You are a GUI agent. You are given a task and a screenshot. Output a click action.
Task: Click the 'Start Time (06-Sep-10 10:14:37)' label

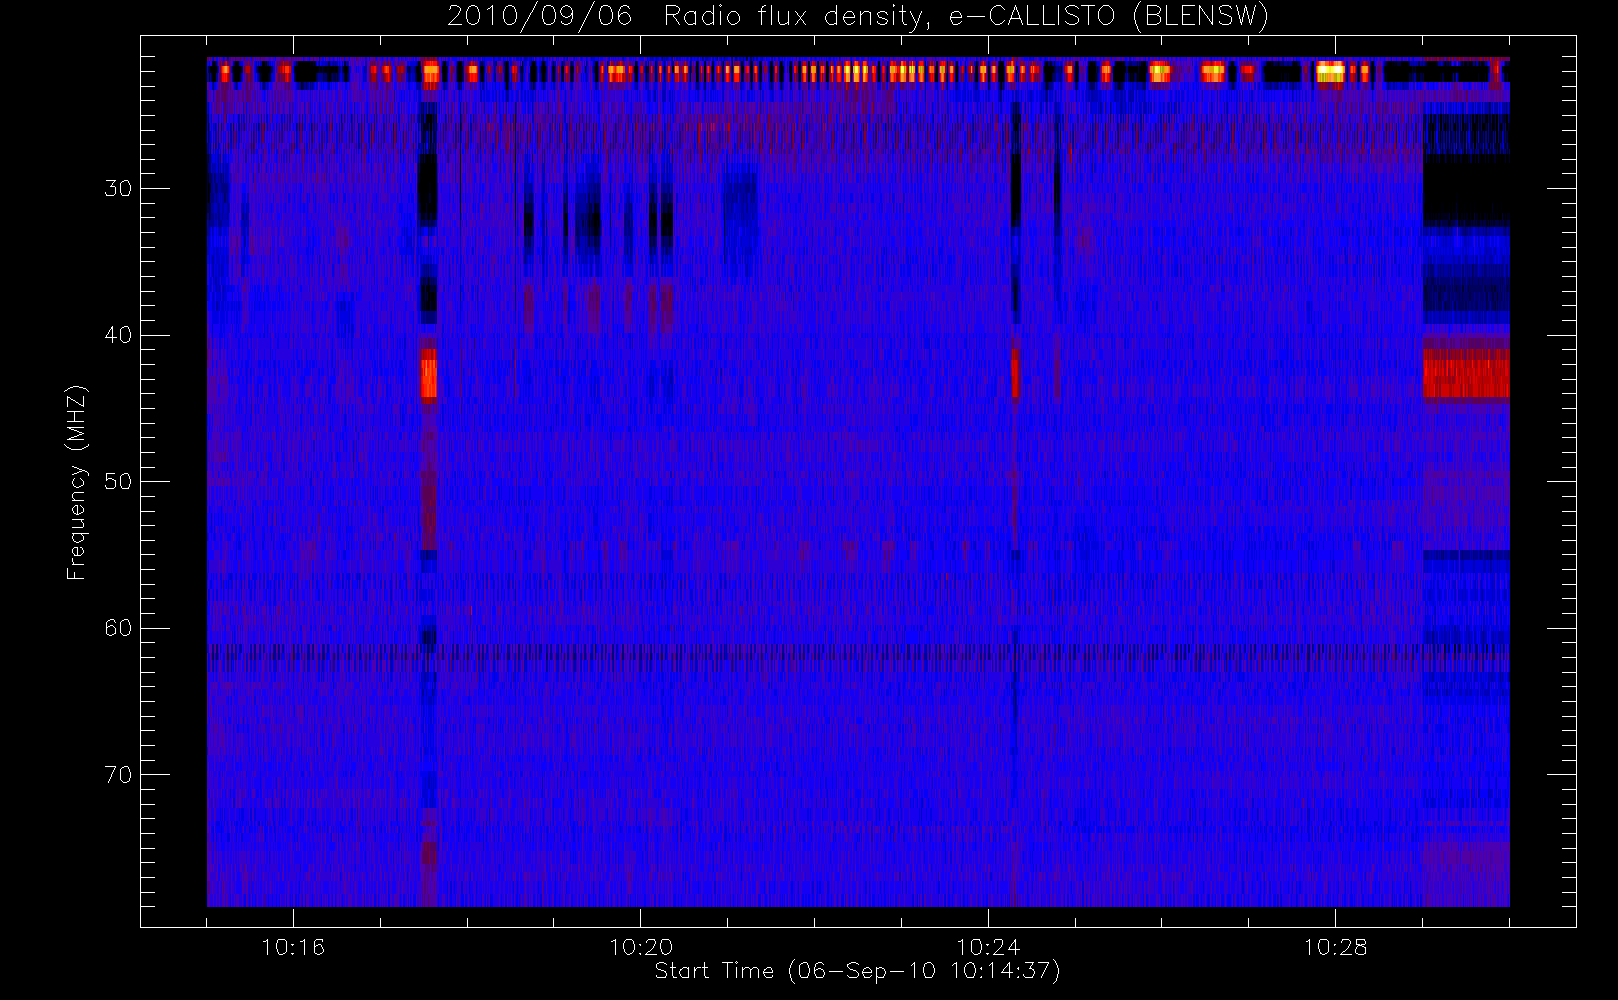[x=857, y=971]
